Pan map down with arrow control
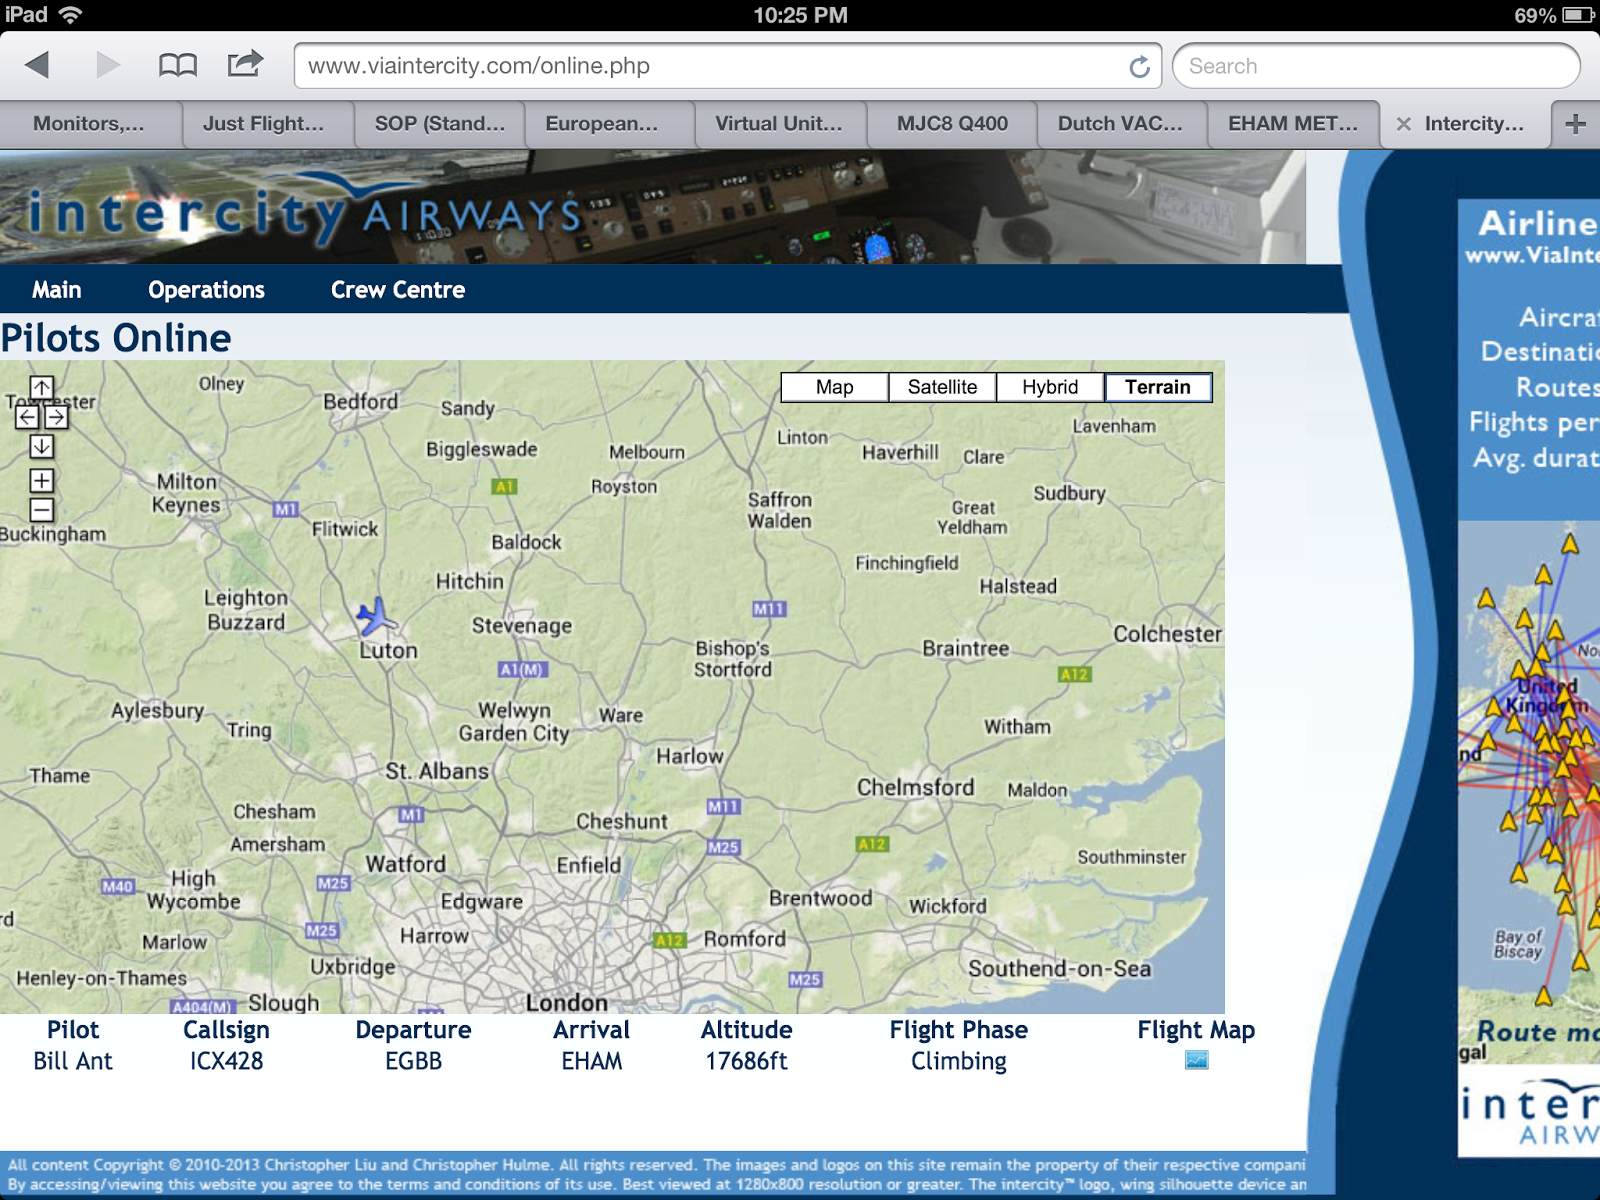Viewport: 1600px width, 1200px height. 42,446
